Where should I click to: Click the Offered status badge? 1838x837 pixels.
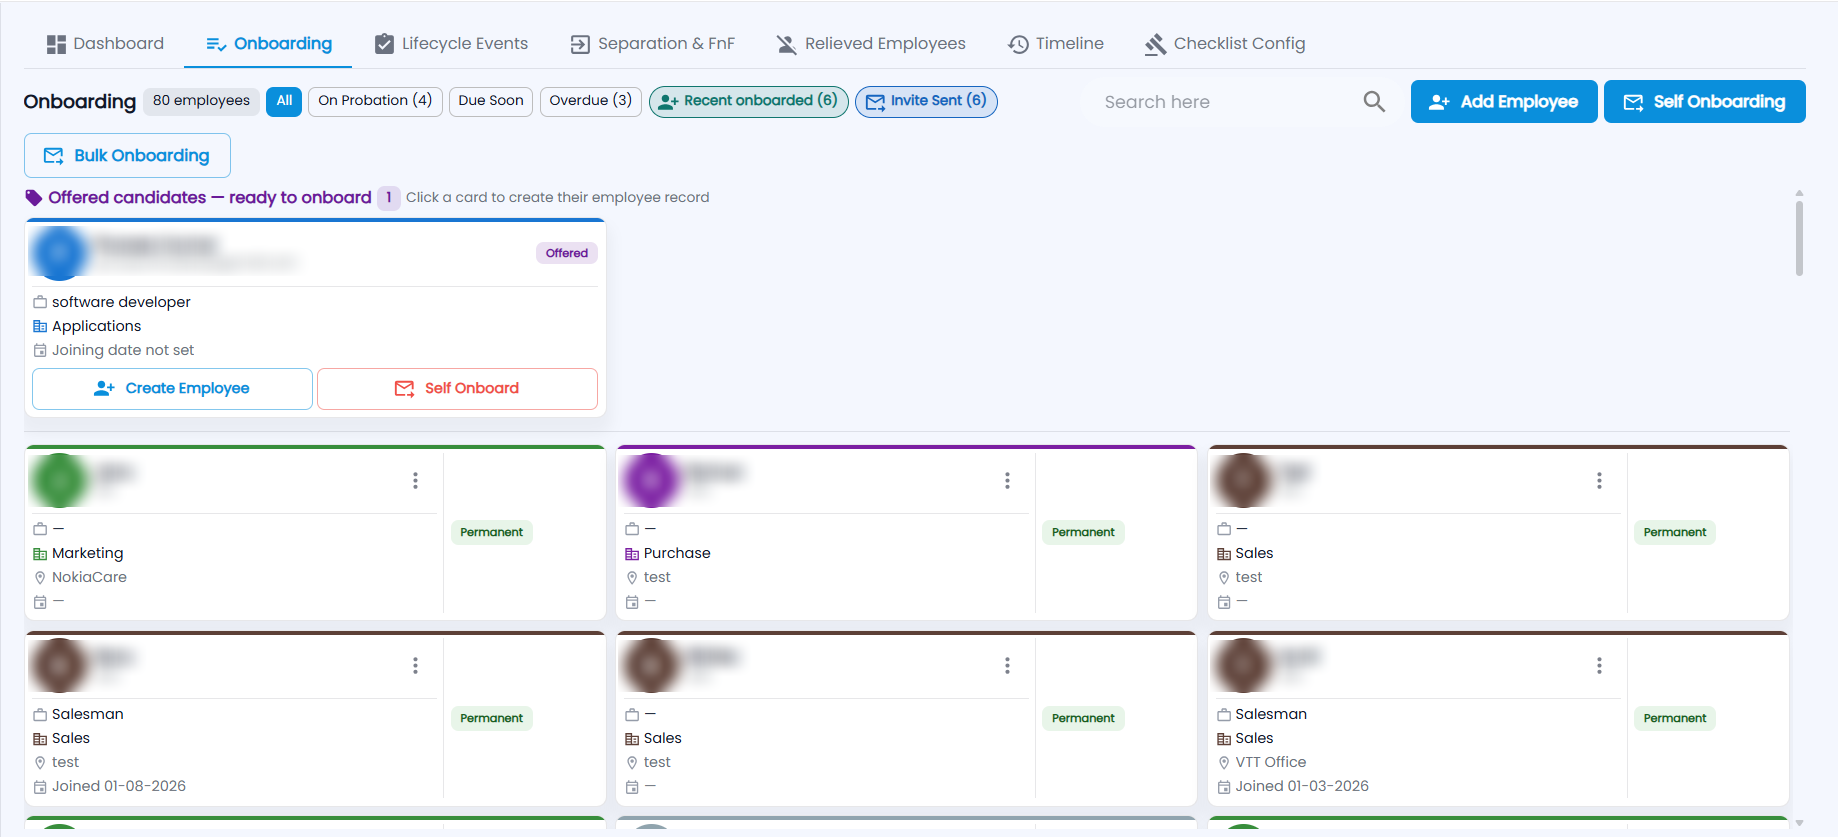pos(567,254)
